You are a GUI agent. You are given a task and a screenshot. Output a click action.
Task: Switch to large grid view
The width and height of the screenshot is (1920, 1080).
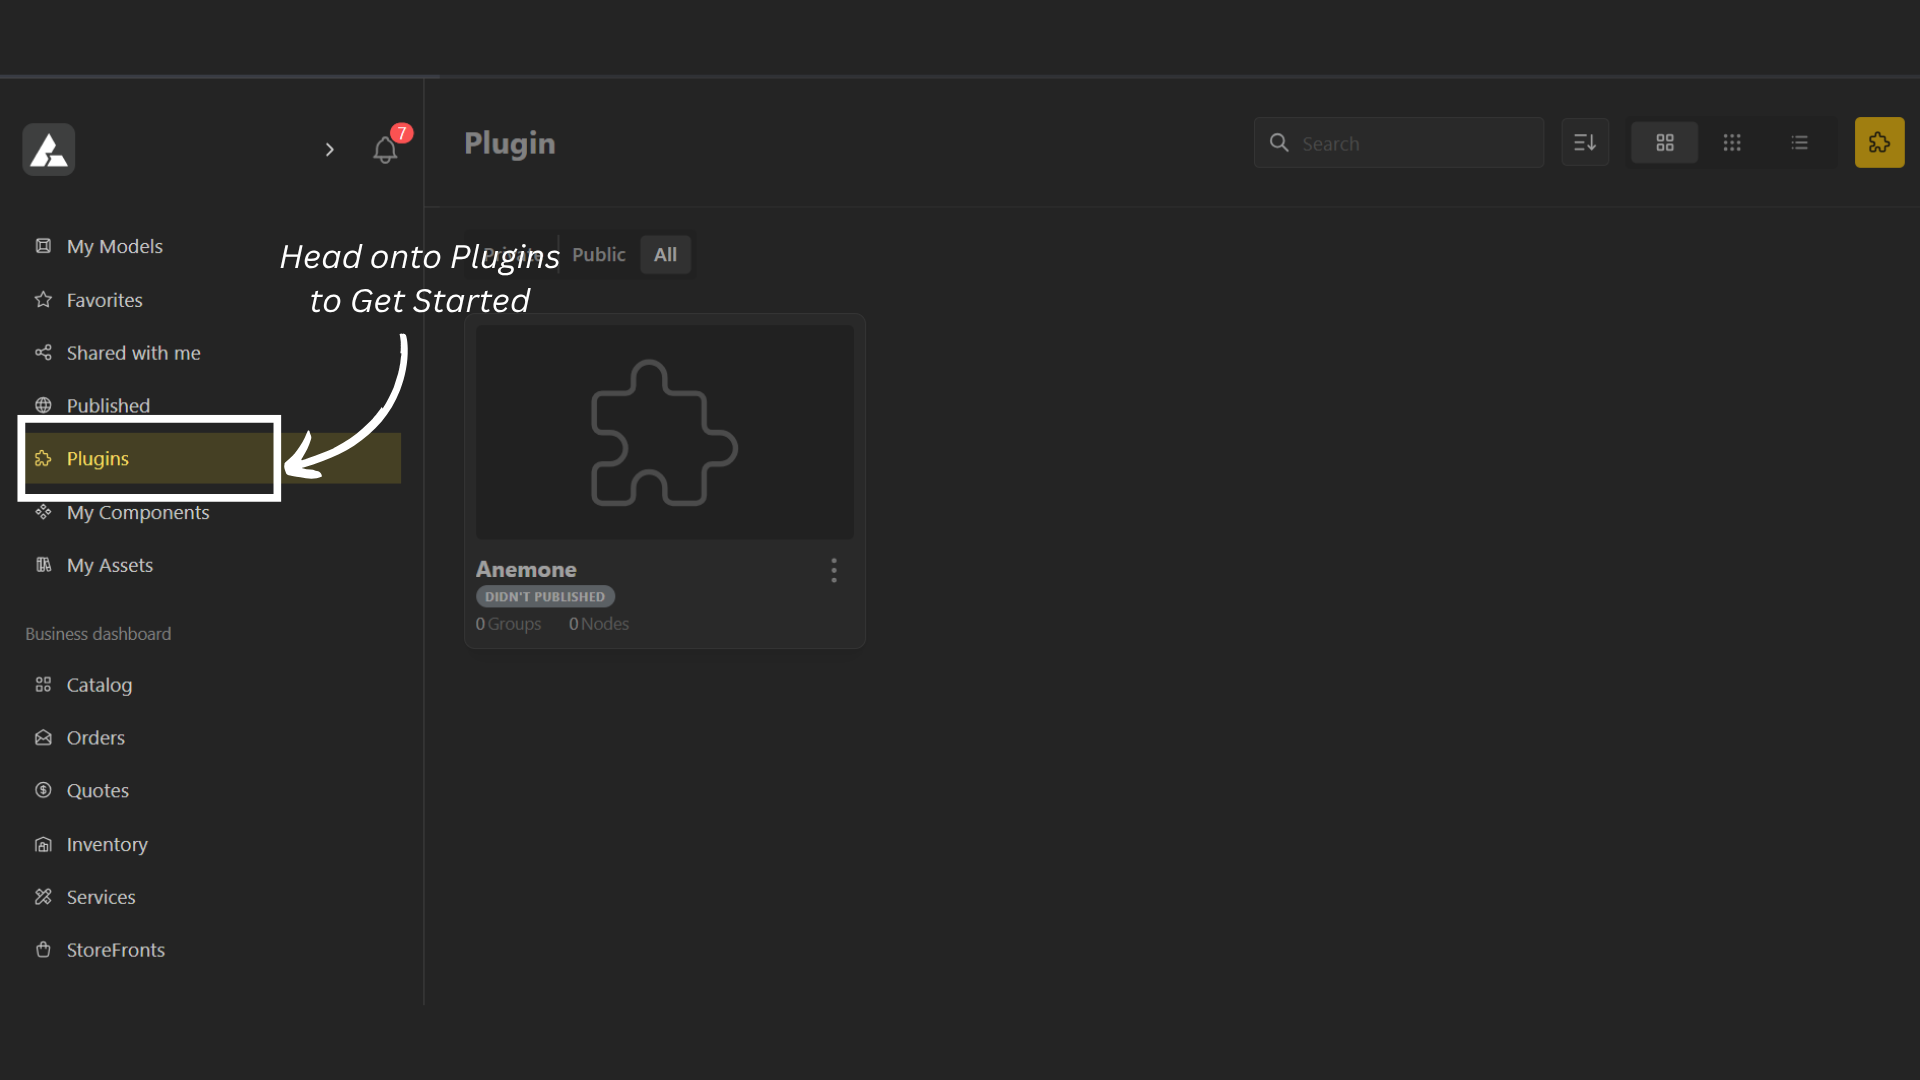click(1664, 143)
